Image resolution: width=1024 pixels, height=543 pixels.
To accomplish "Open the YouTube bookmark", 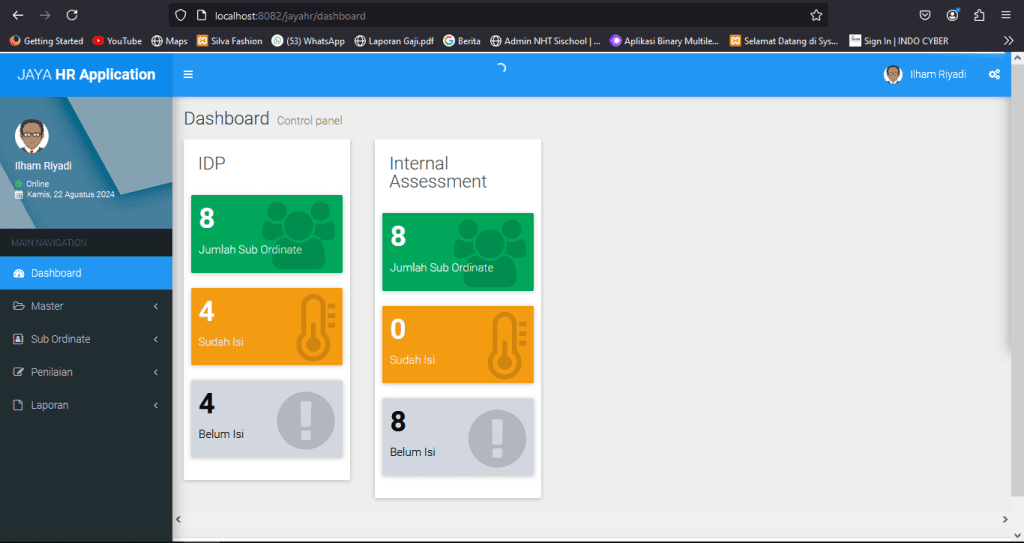I will (x=117, y=41).
